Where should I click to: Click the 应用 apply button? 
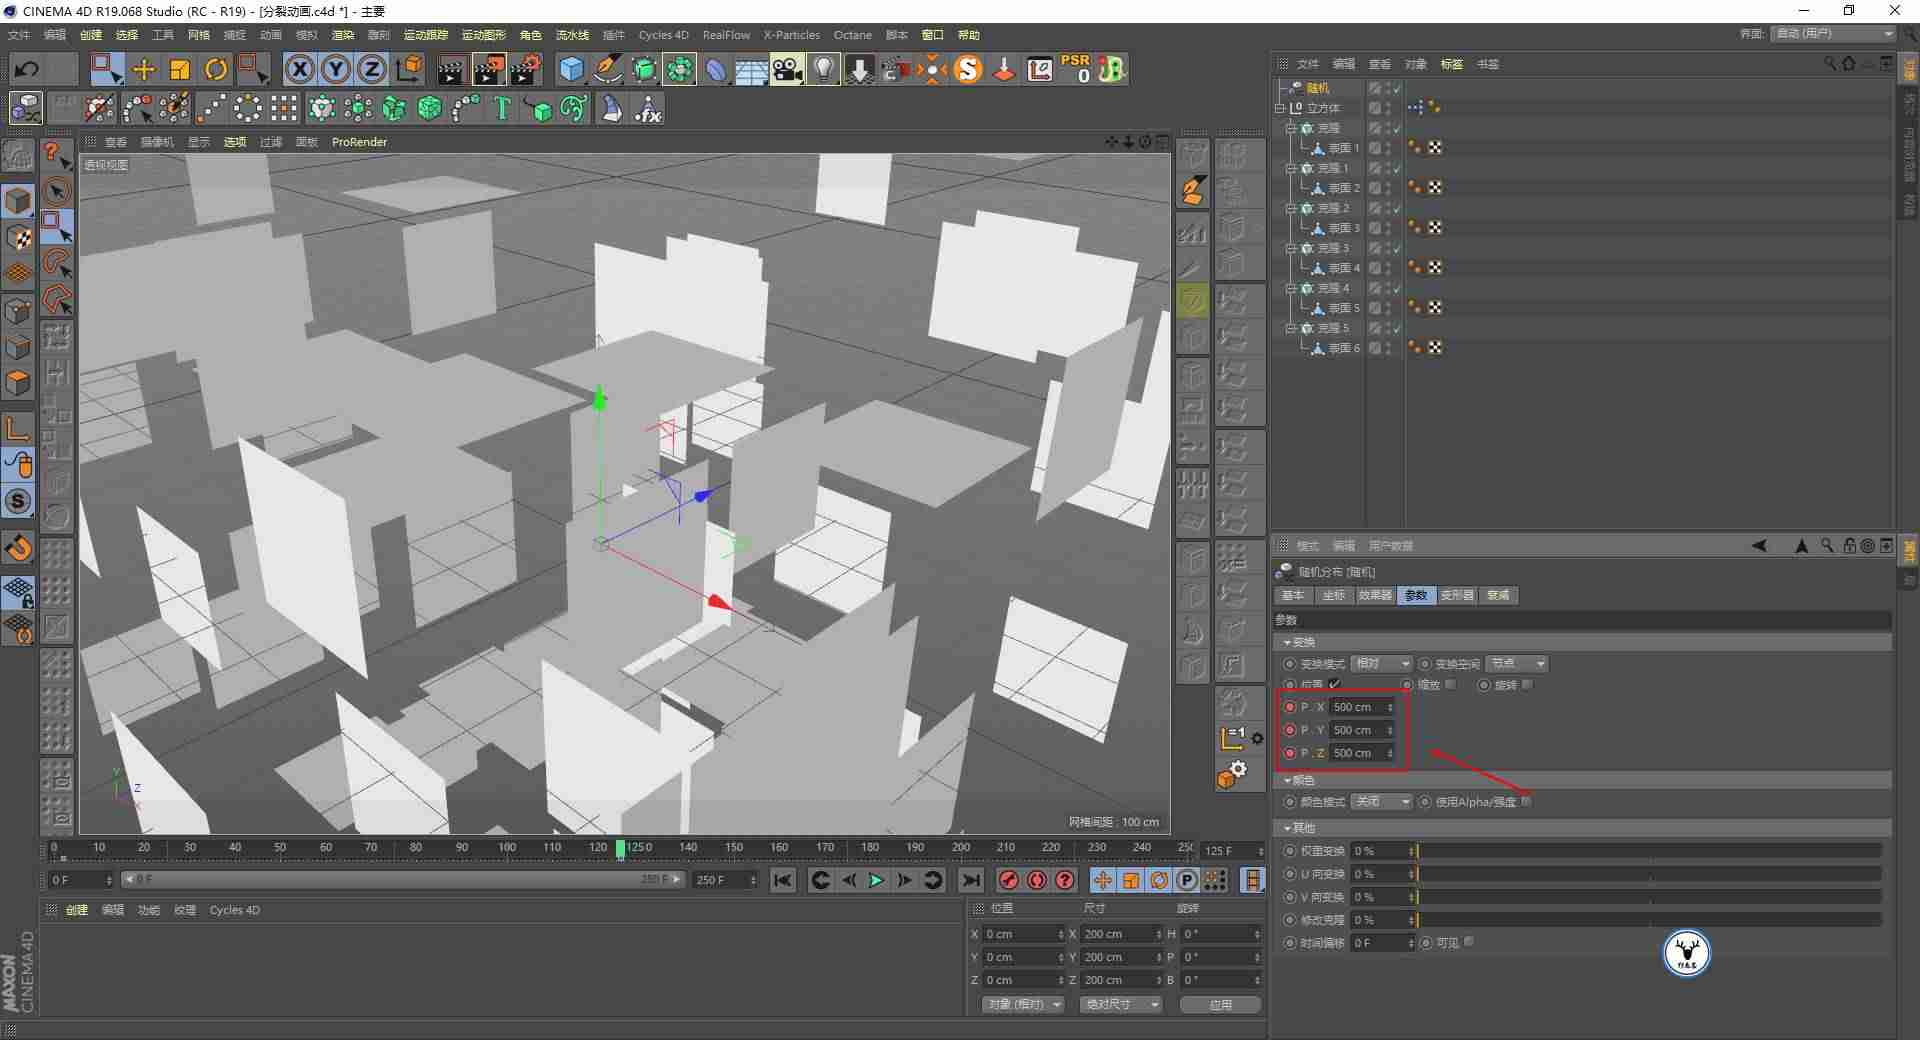(x=1220, y=1004)
